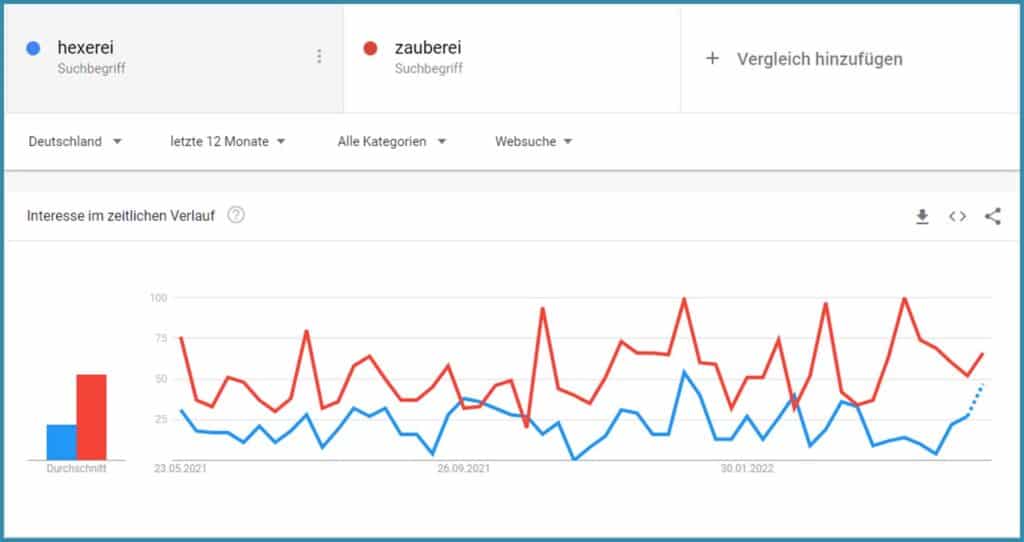Click the blue average bar for hexerei
The image size is (1024, 542).
61,442
